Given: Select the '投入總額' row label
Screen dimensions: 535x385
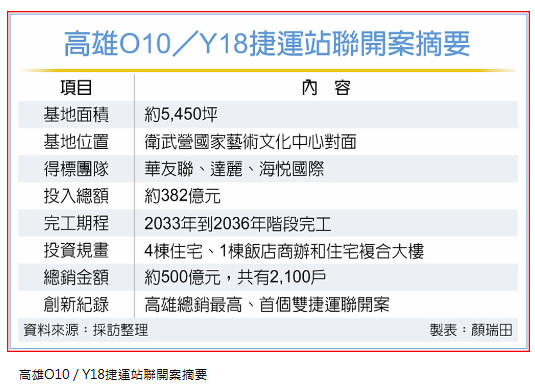Looking at the screenshot, I should point(76,196).
